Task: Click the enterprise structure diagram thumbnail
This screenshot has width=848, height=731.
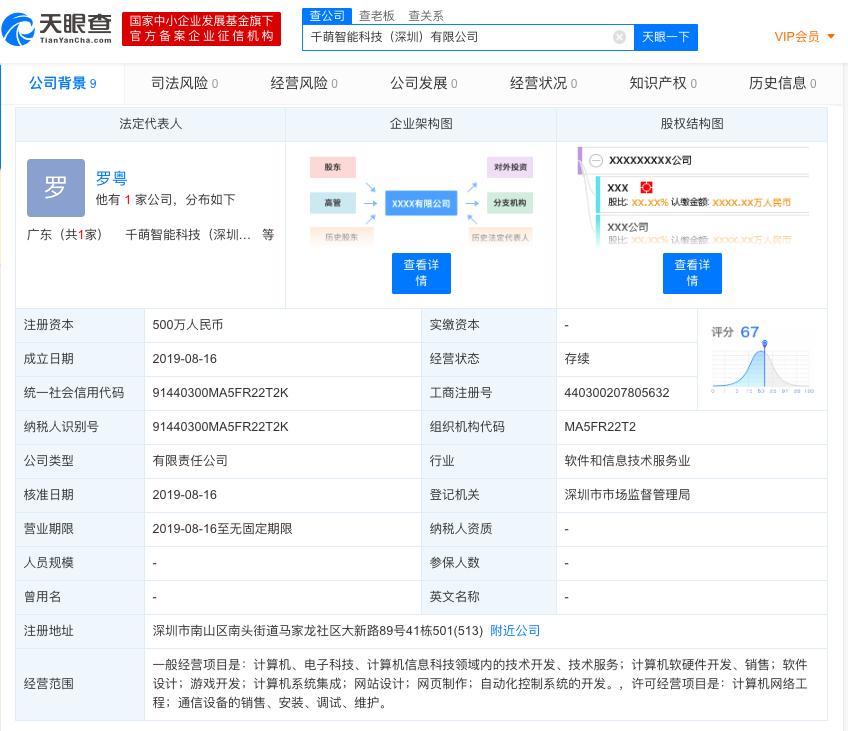Action: pyautogui.click(x=421, y=200)
